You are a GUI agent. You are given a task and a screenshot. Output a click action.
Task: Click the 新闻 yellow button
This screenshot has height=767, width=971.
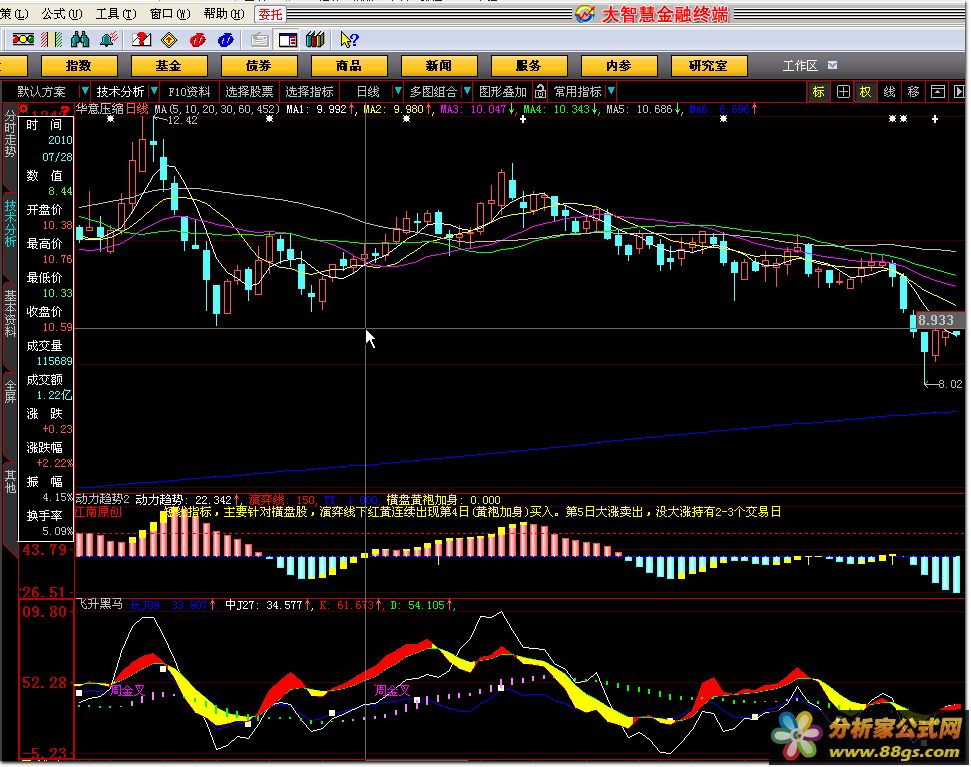coord(438,66)
